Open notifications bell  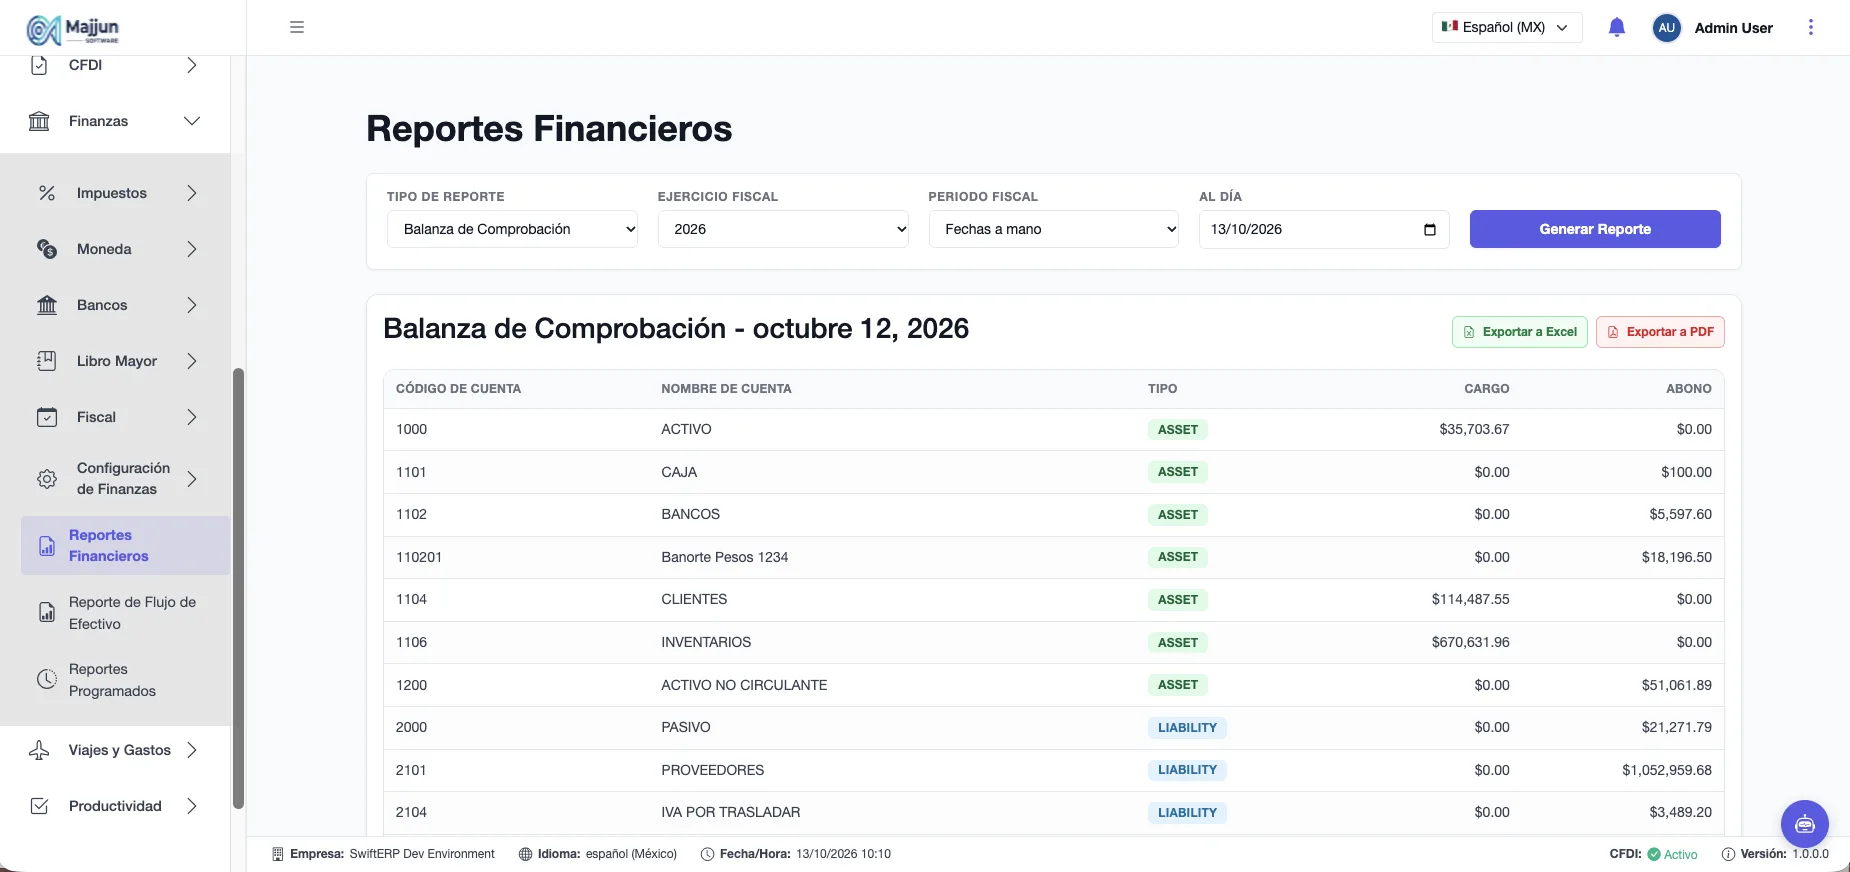[1617, 28]
